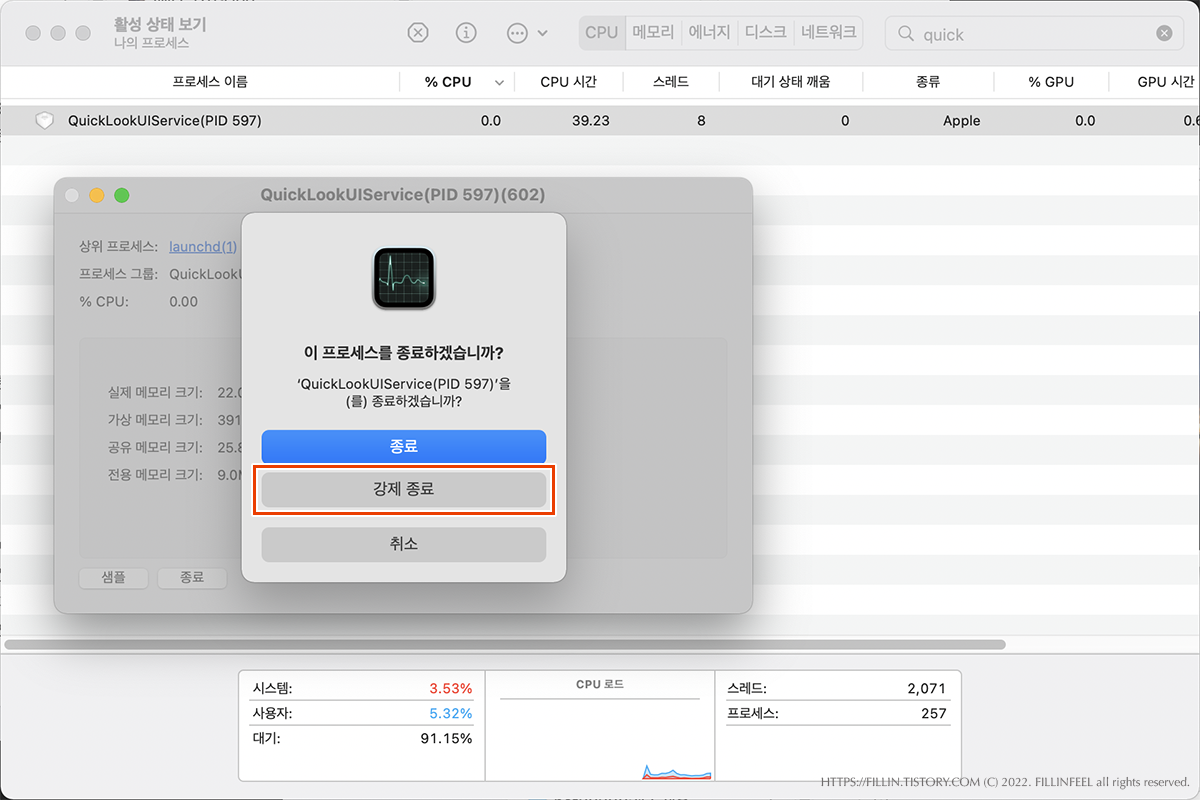Toggle % CPU sort direction chevron

pyautogui.click(x=499, y=82)
